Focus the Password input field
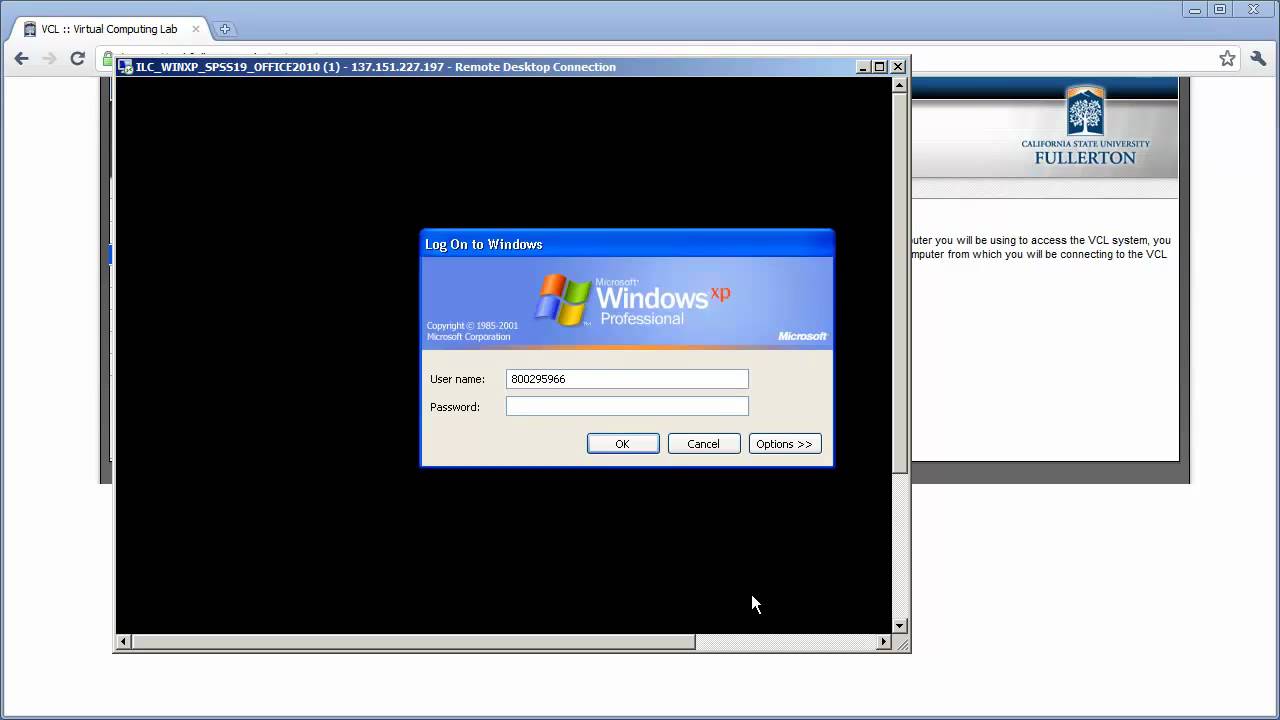1280x720 pixels. (x=627, y=406)
